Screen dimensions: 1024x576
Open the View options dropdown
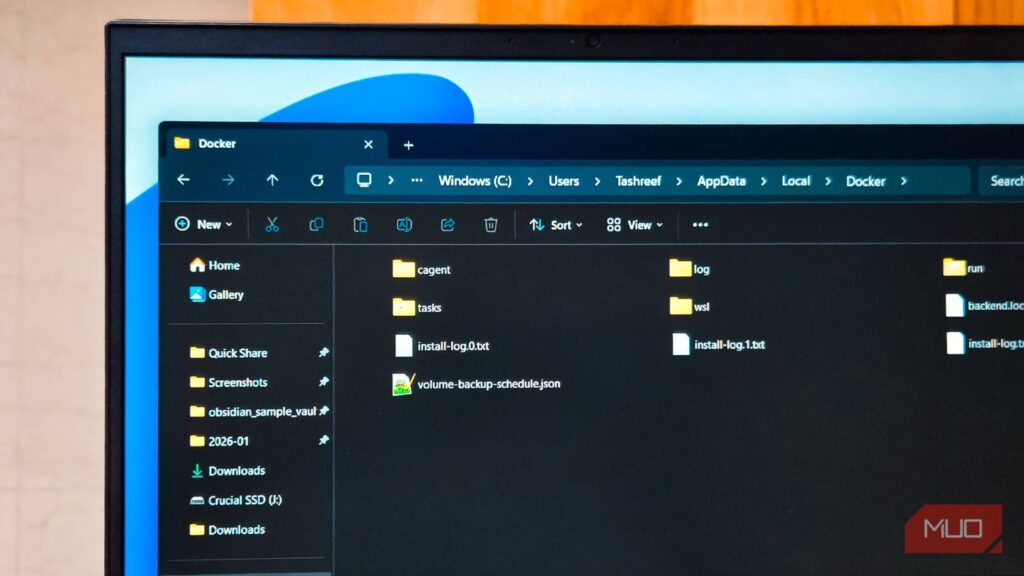click(x=634, y=225)
